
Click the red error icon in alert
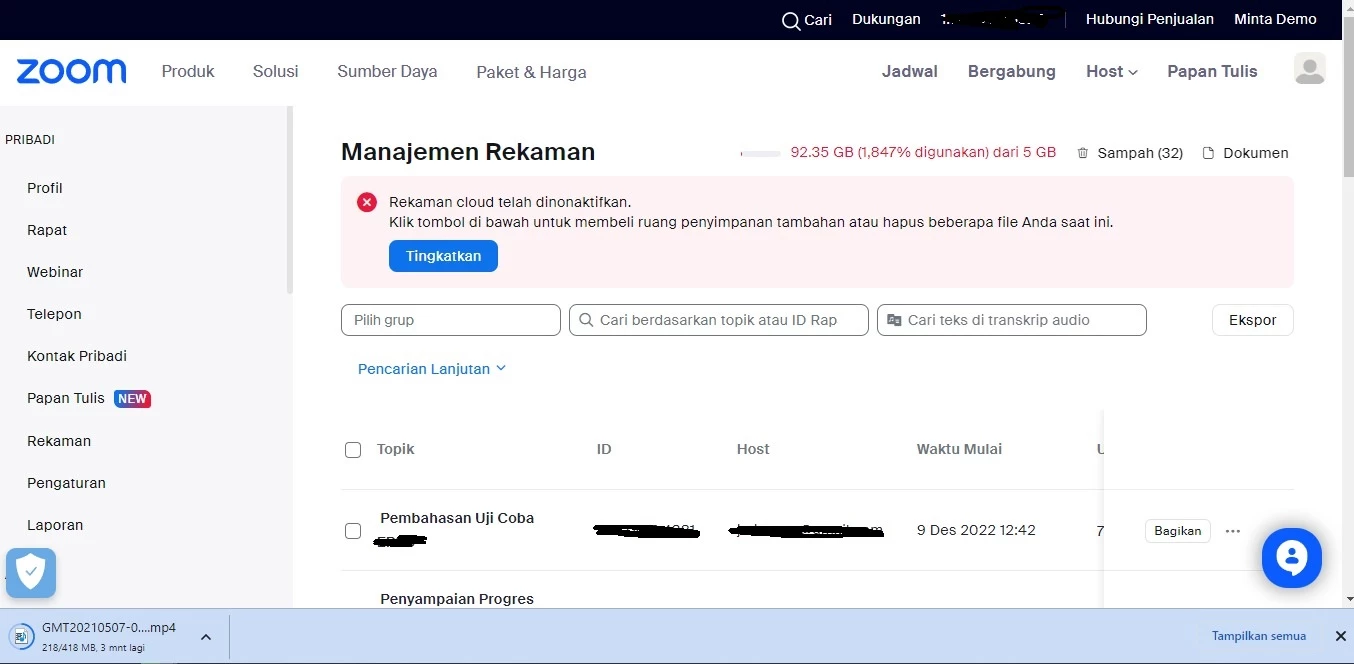tap(367, 202)
